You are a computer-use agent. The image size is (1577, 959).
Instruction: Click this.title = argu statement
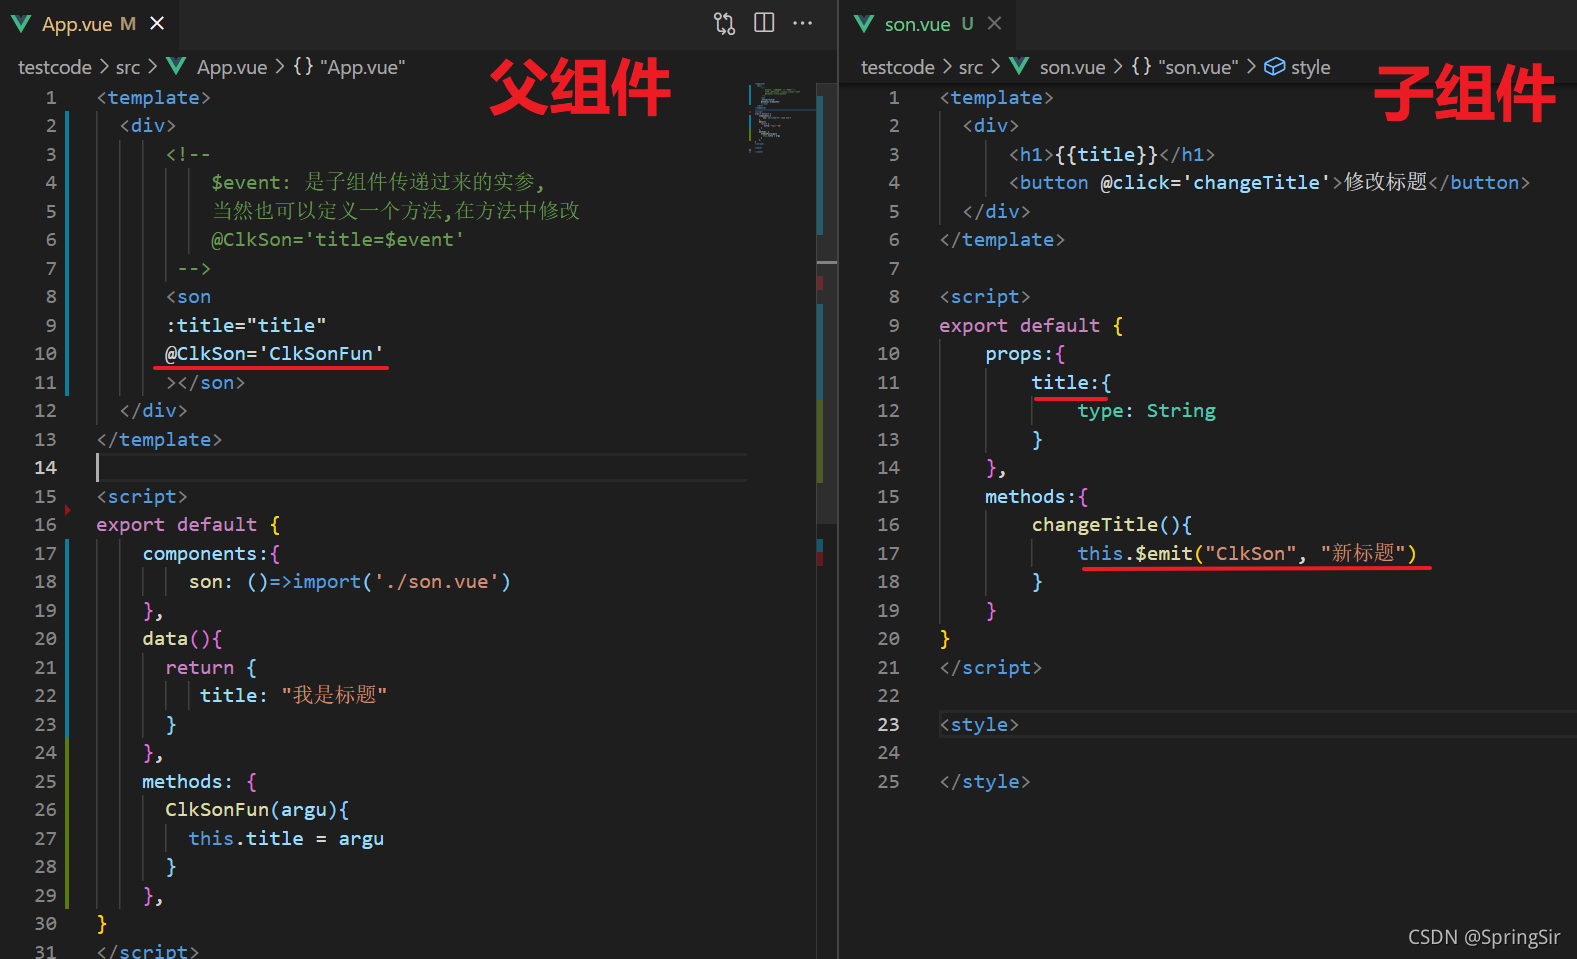(x=286, y=838)
